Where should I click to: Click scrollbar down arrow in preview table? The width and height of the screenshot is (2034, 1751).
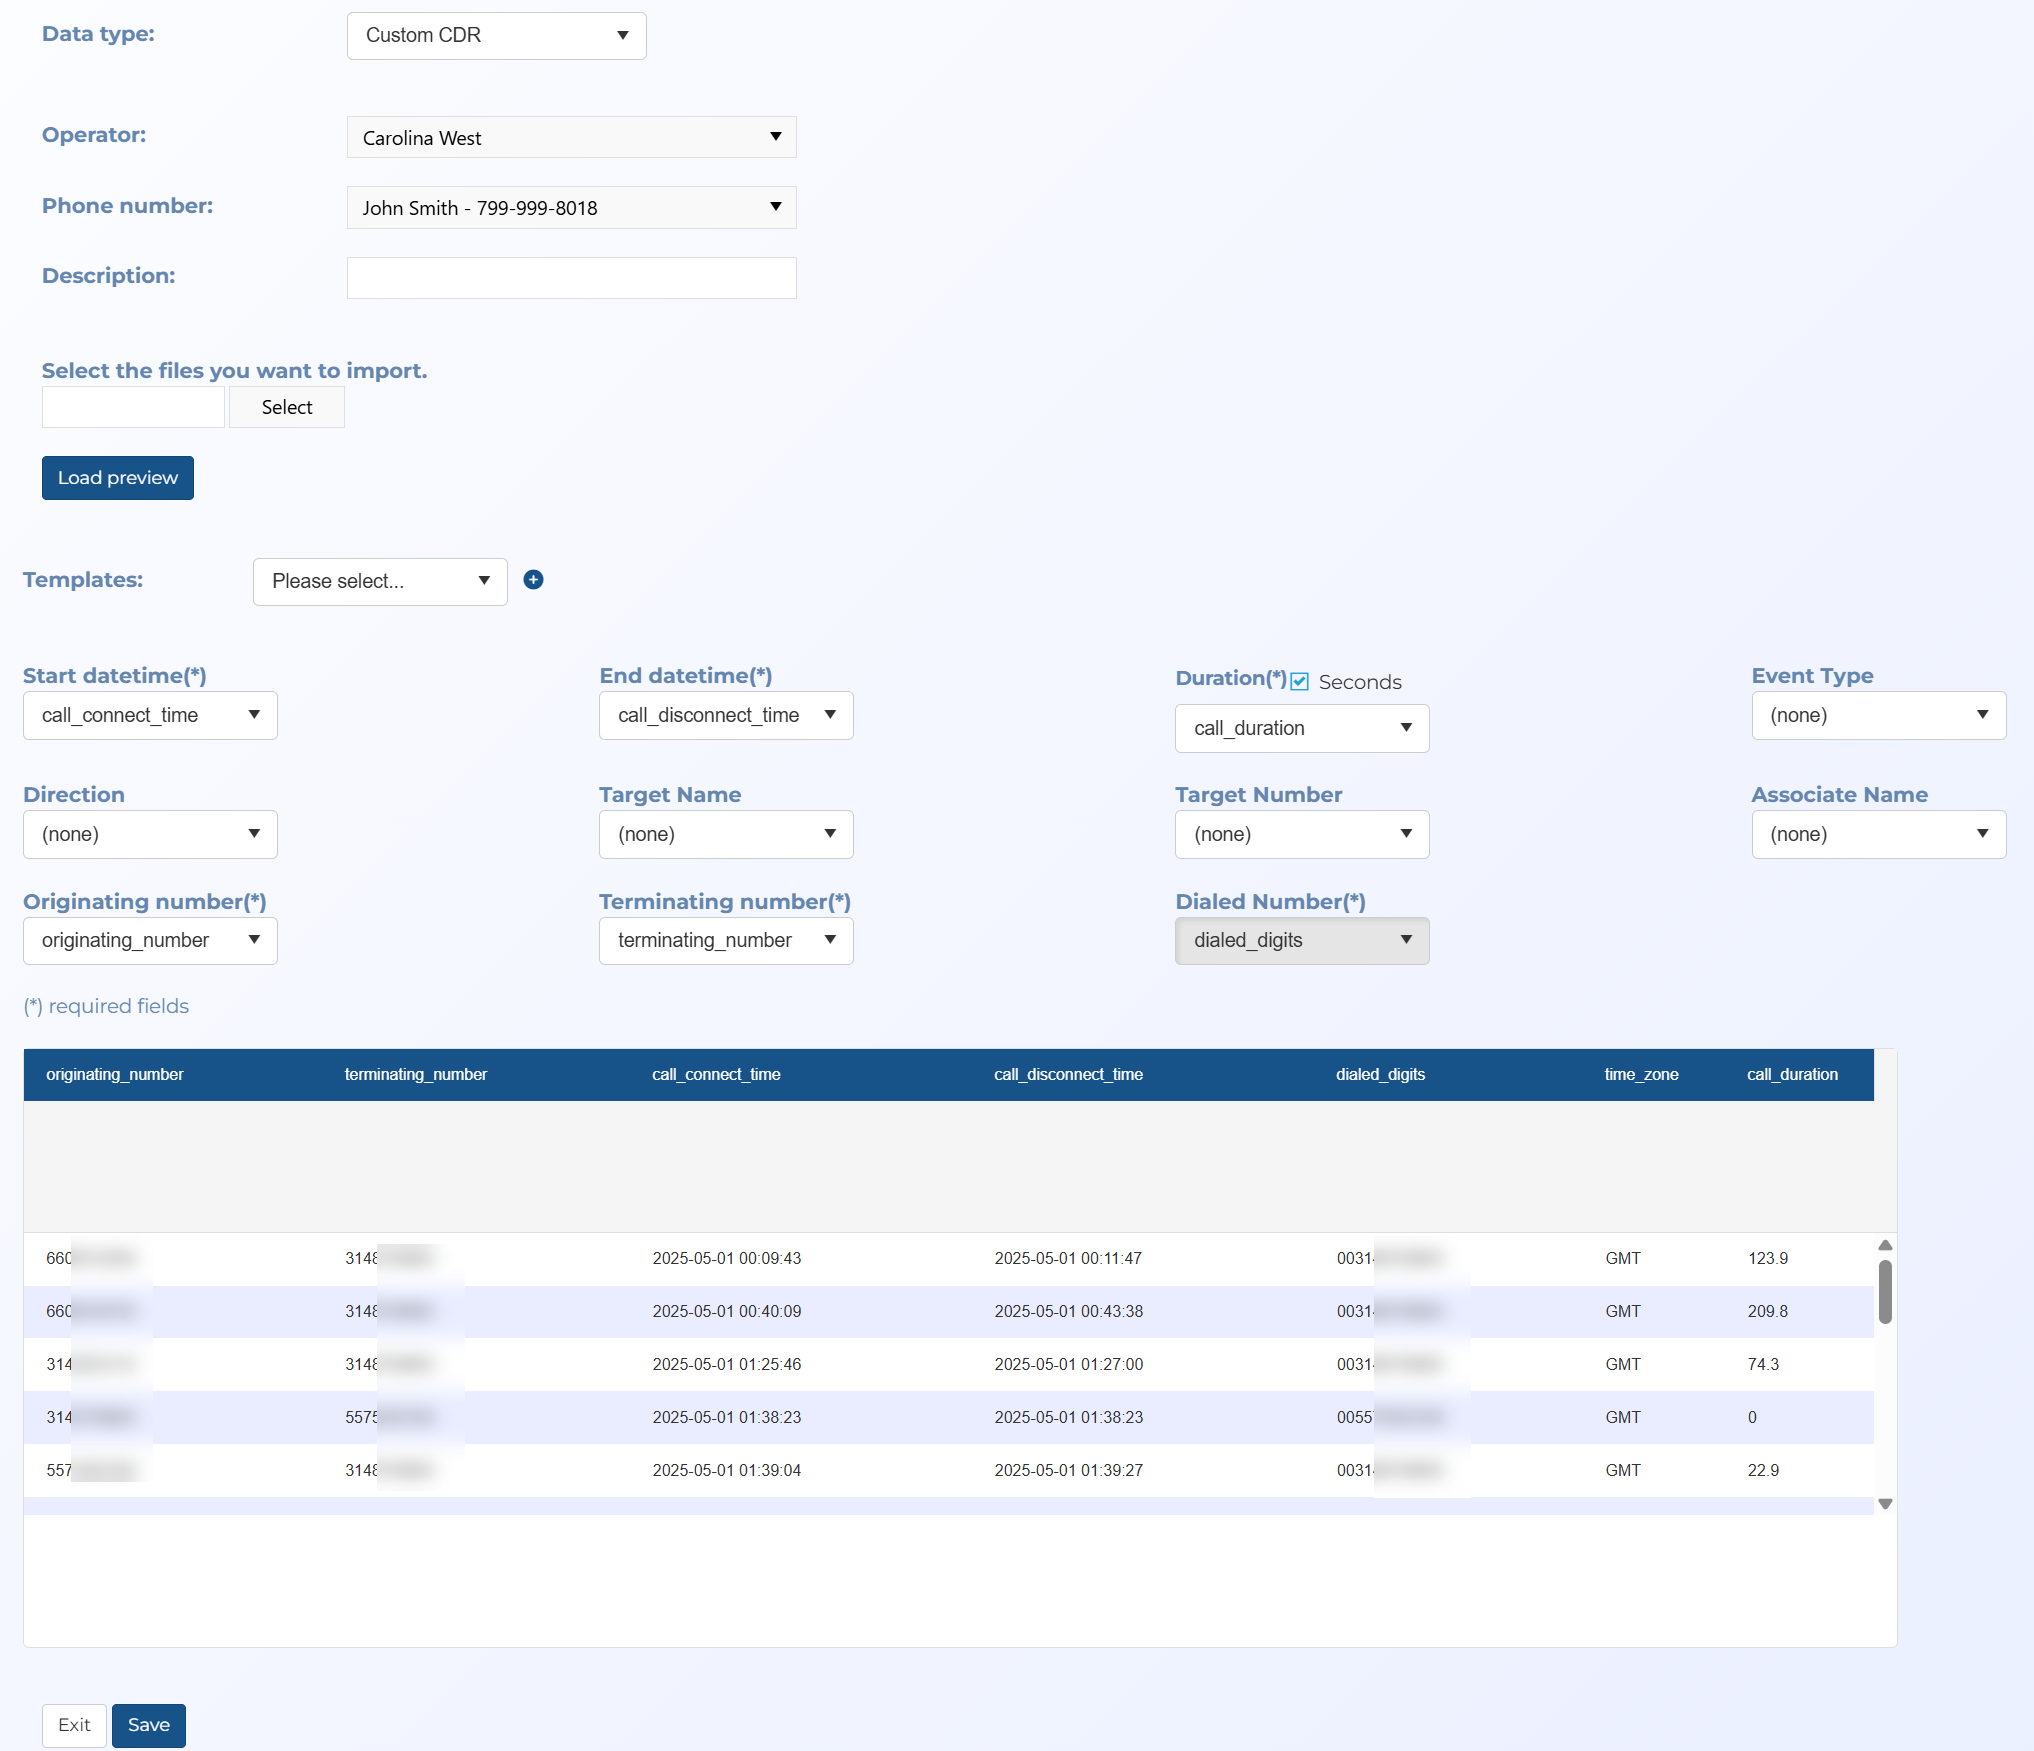click(x=1885, y=1504)
